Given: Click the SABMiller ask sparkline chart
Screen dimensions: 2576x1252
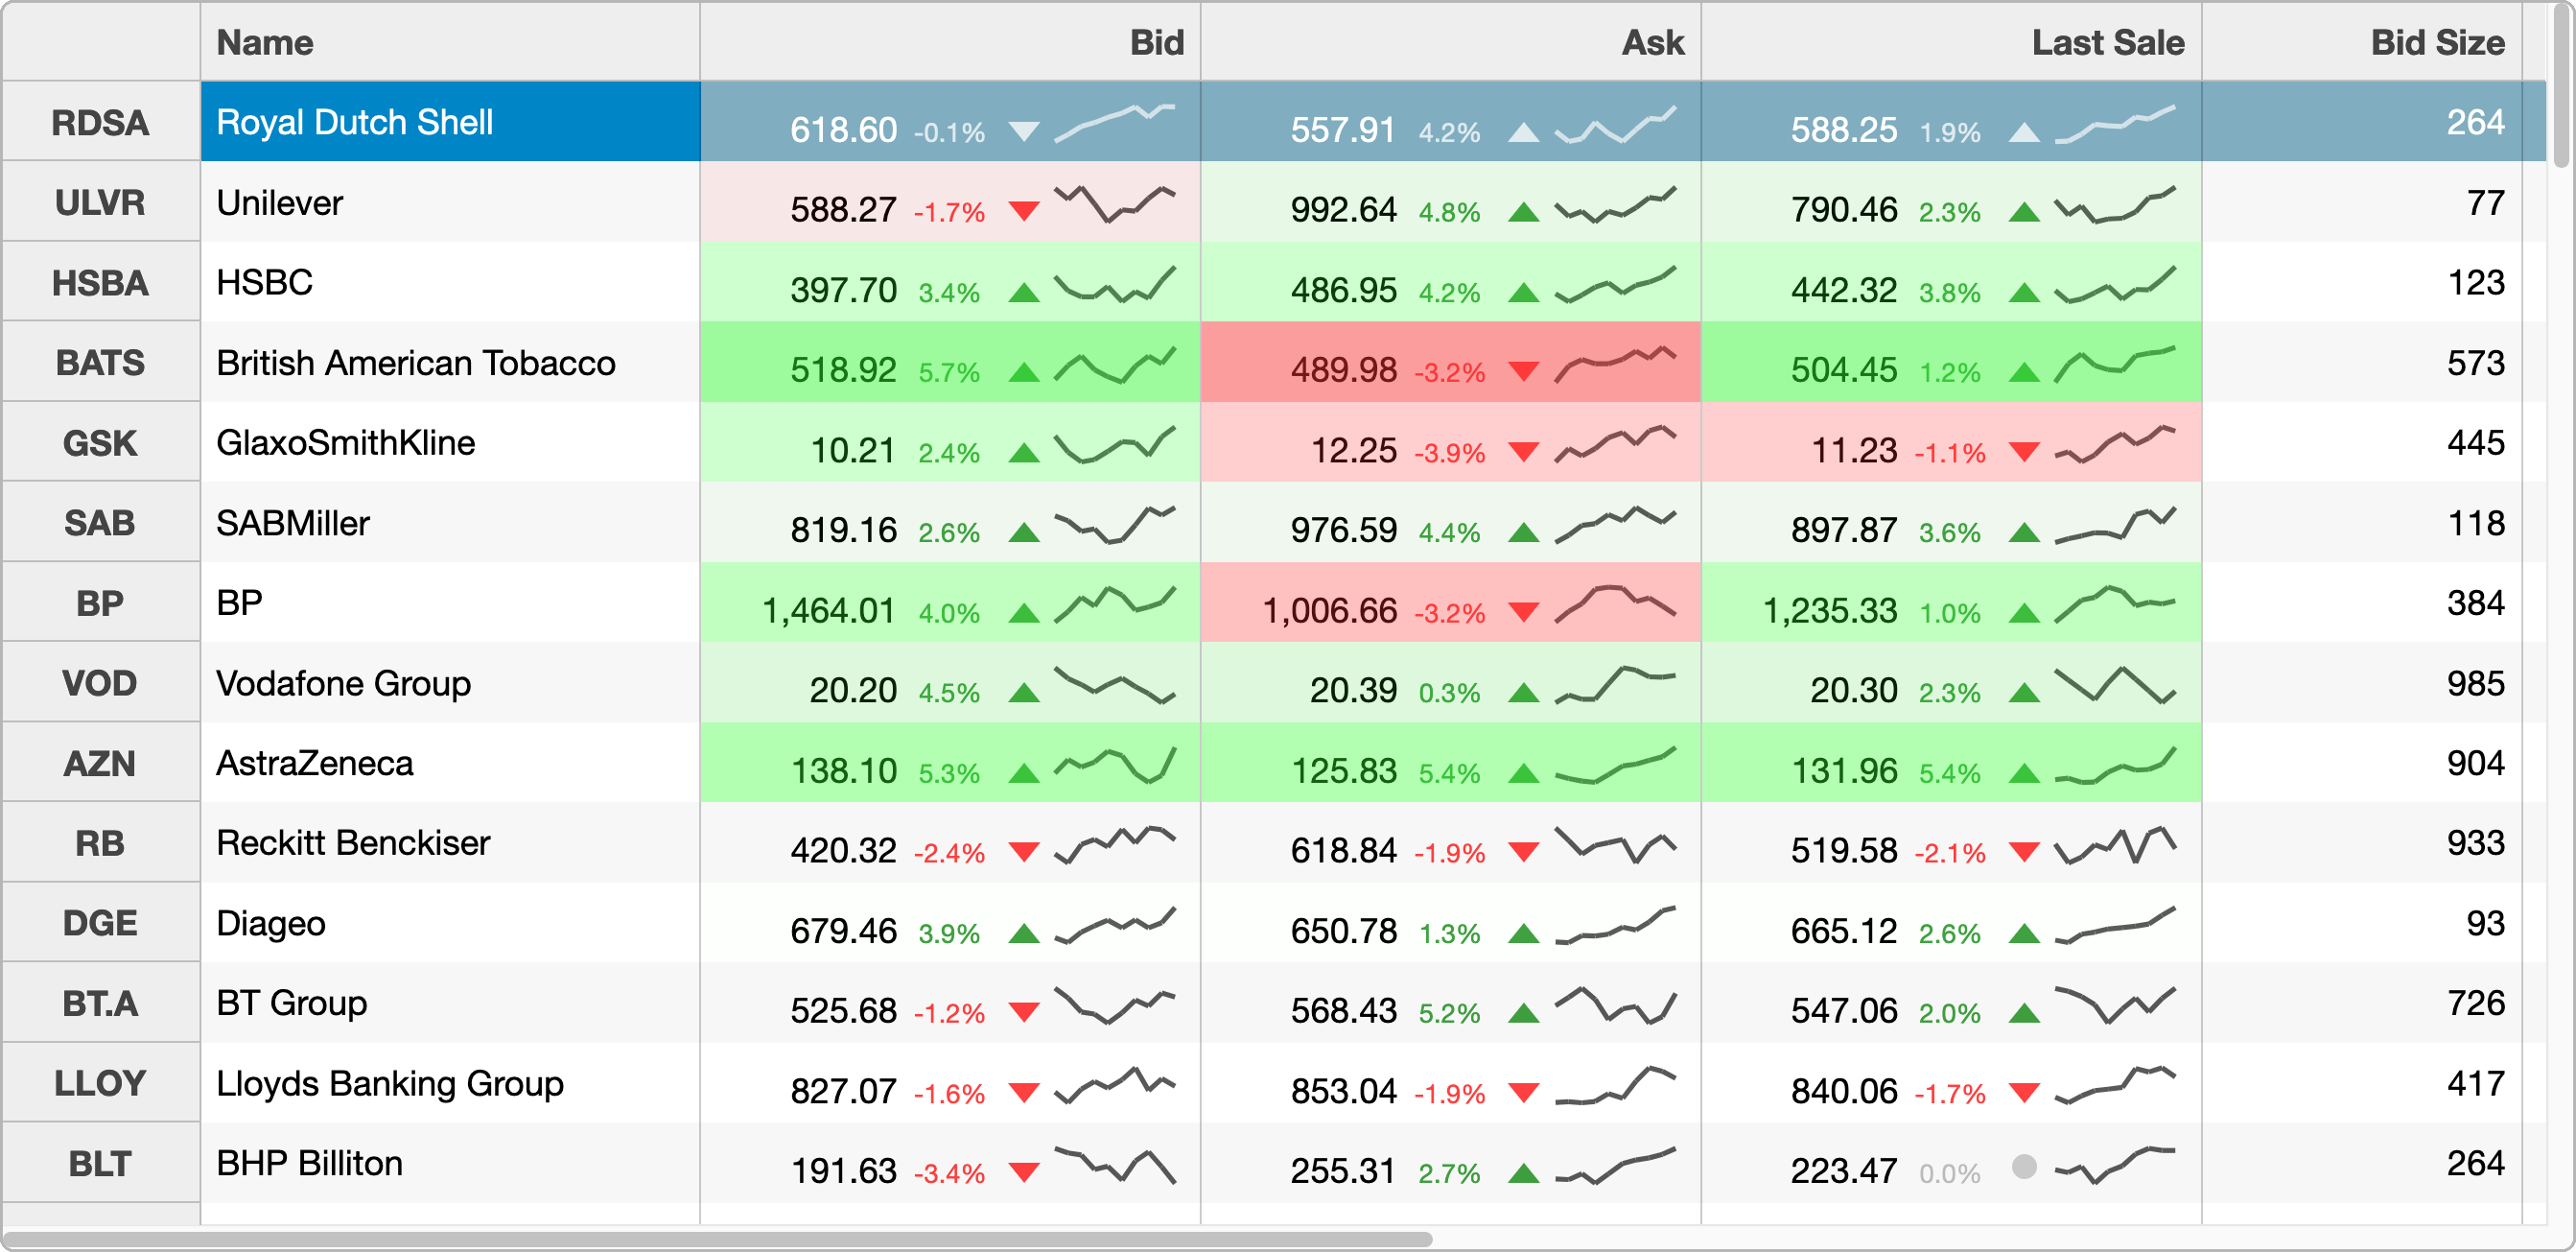Looking at the screenshot, I should (x=1615, y=525).
